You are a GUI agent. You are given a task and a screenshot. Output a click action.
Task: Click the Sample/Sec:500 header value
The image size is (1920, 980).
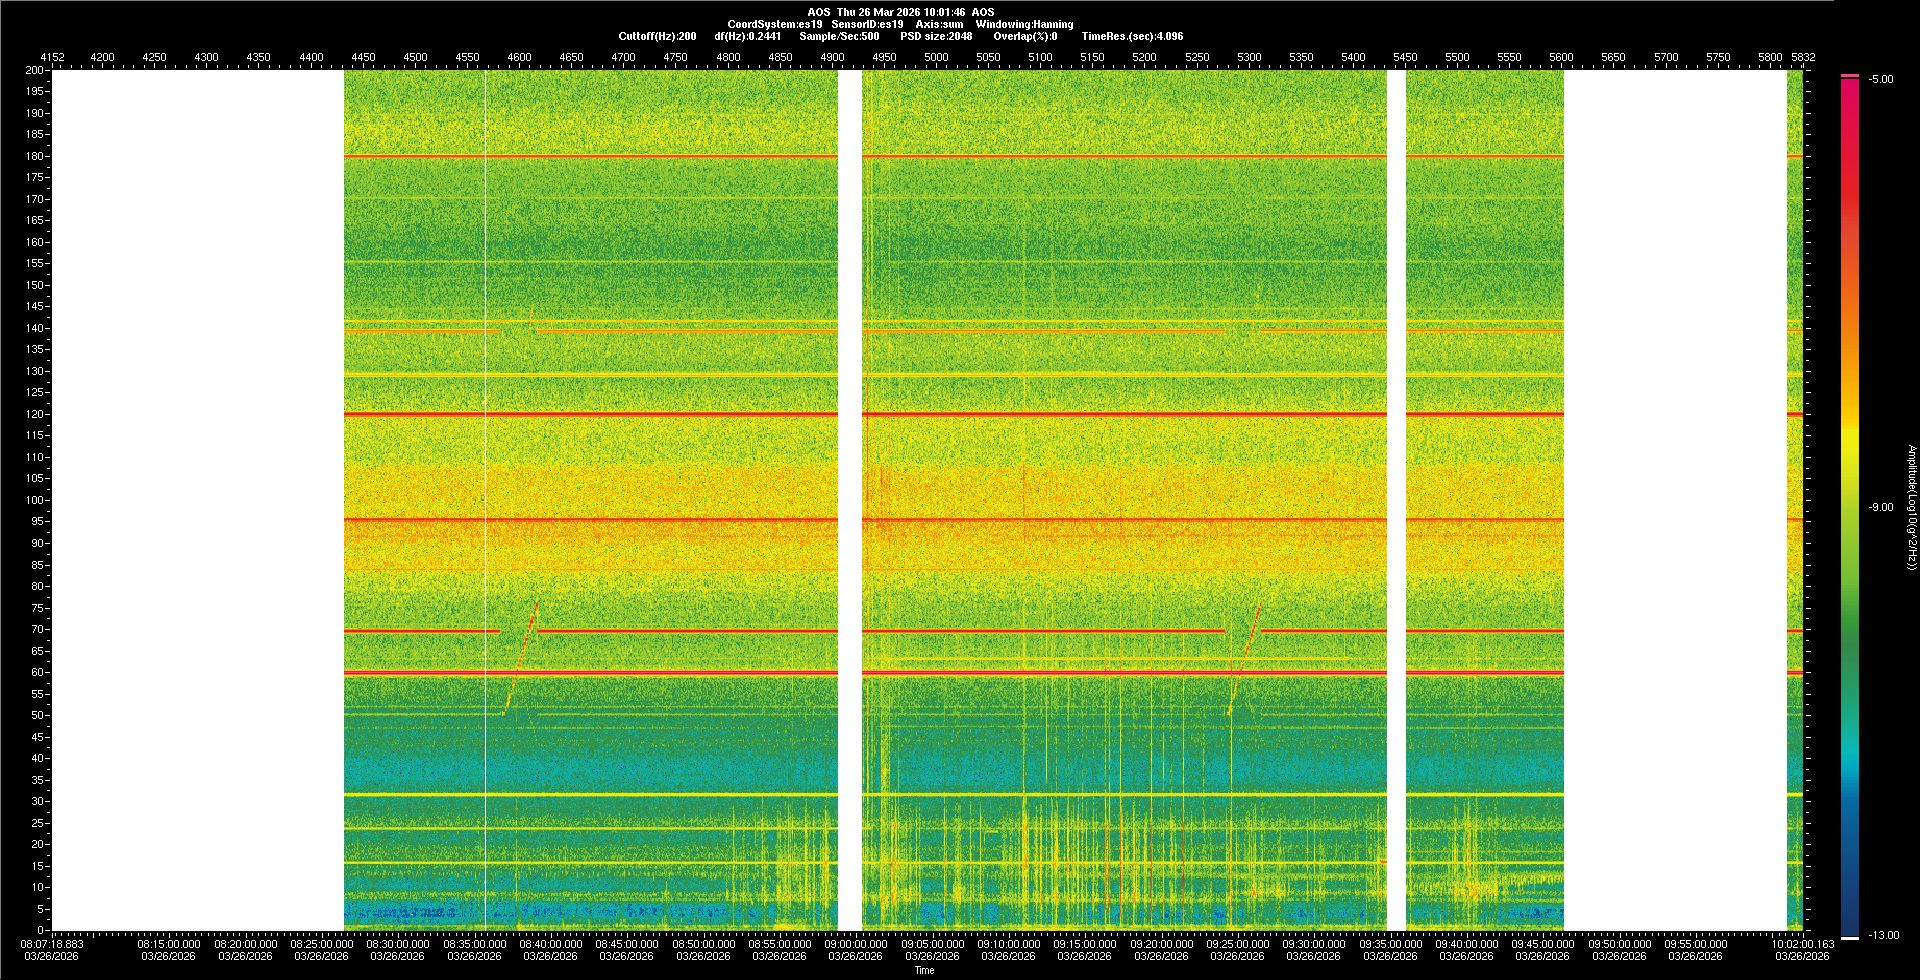839,36
